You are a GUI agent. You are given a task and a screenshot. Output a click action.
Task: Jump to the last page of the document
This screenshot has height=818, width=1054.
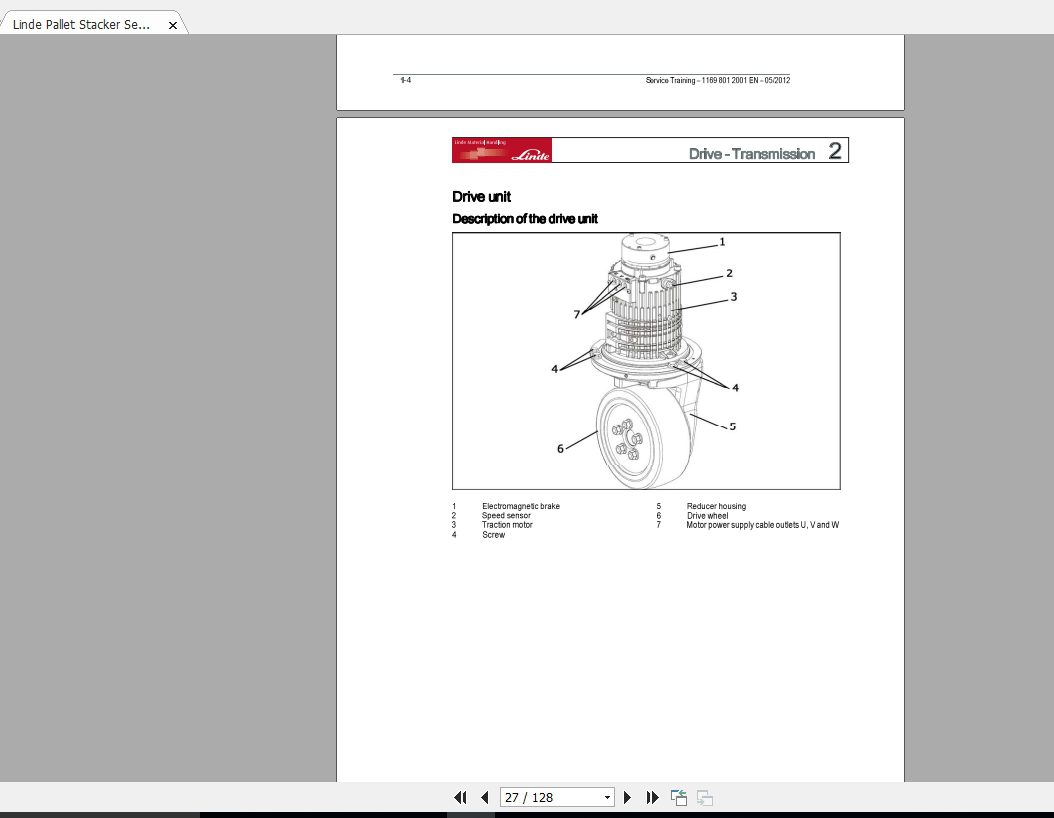[x=652, y=797]
